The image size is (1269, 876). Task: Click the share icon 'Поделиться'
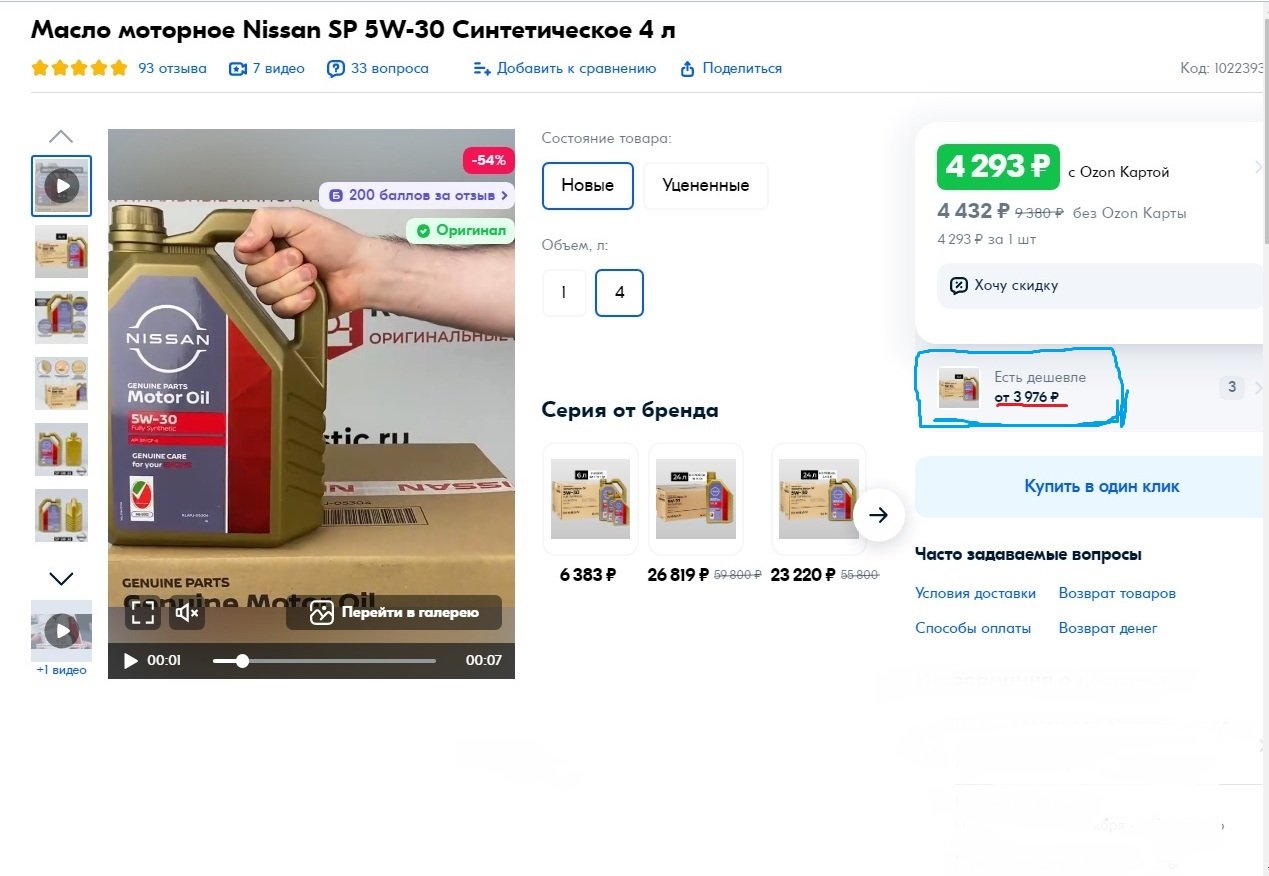(x=687, y=69)
